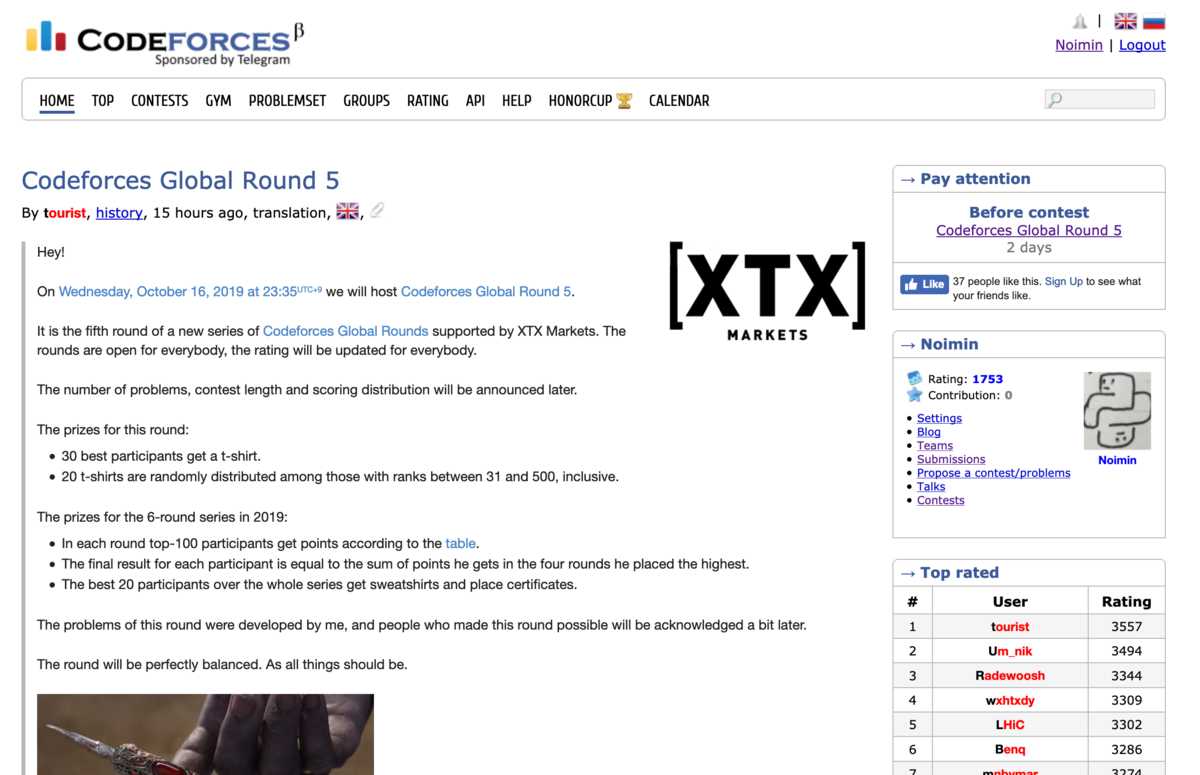This screenshot has height=775, width=1200.
Task: Open the GYM section
Action: 218,100
